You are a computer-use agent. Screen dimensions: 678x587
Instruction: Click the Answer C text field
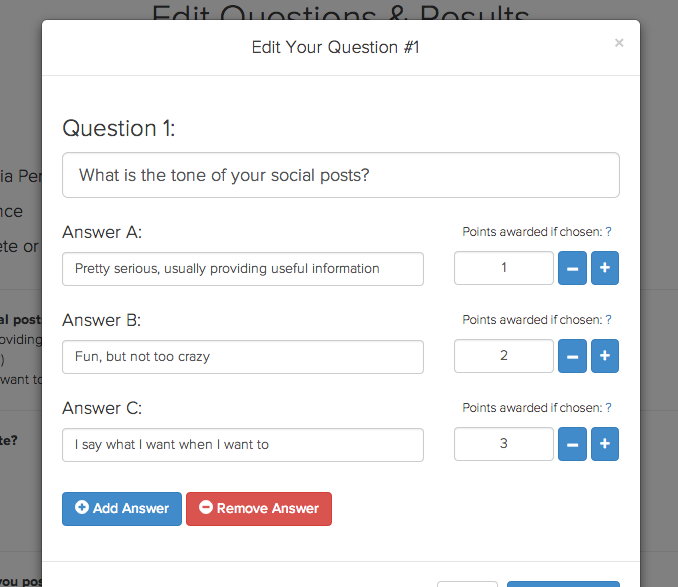(x=243, y=444)
